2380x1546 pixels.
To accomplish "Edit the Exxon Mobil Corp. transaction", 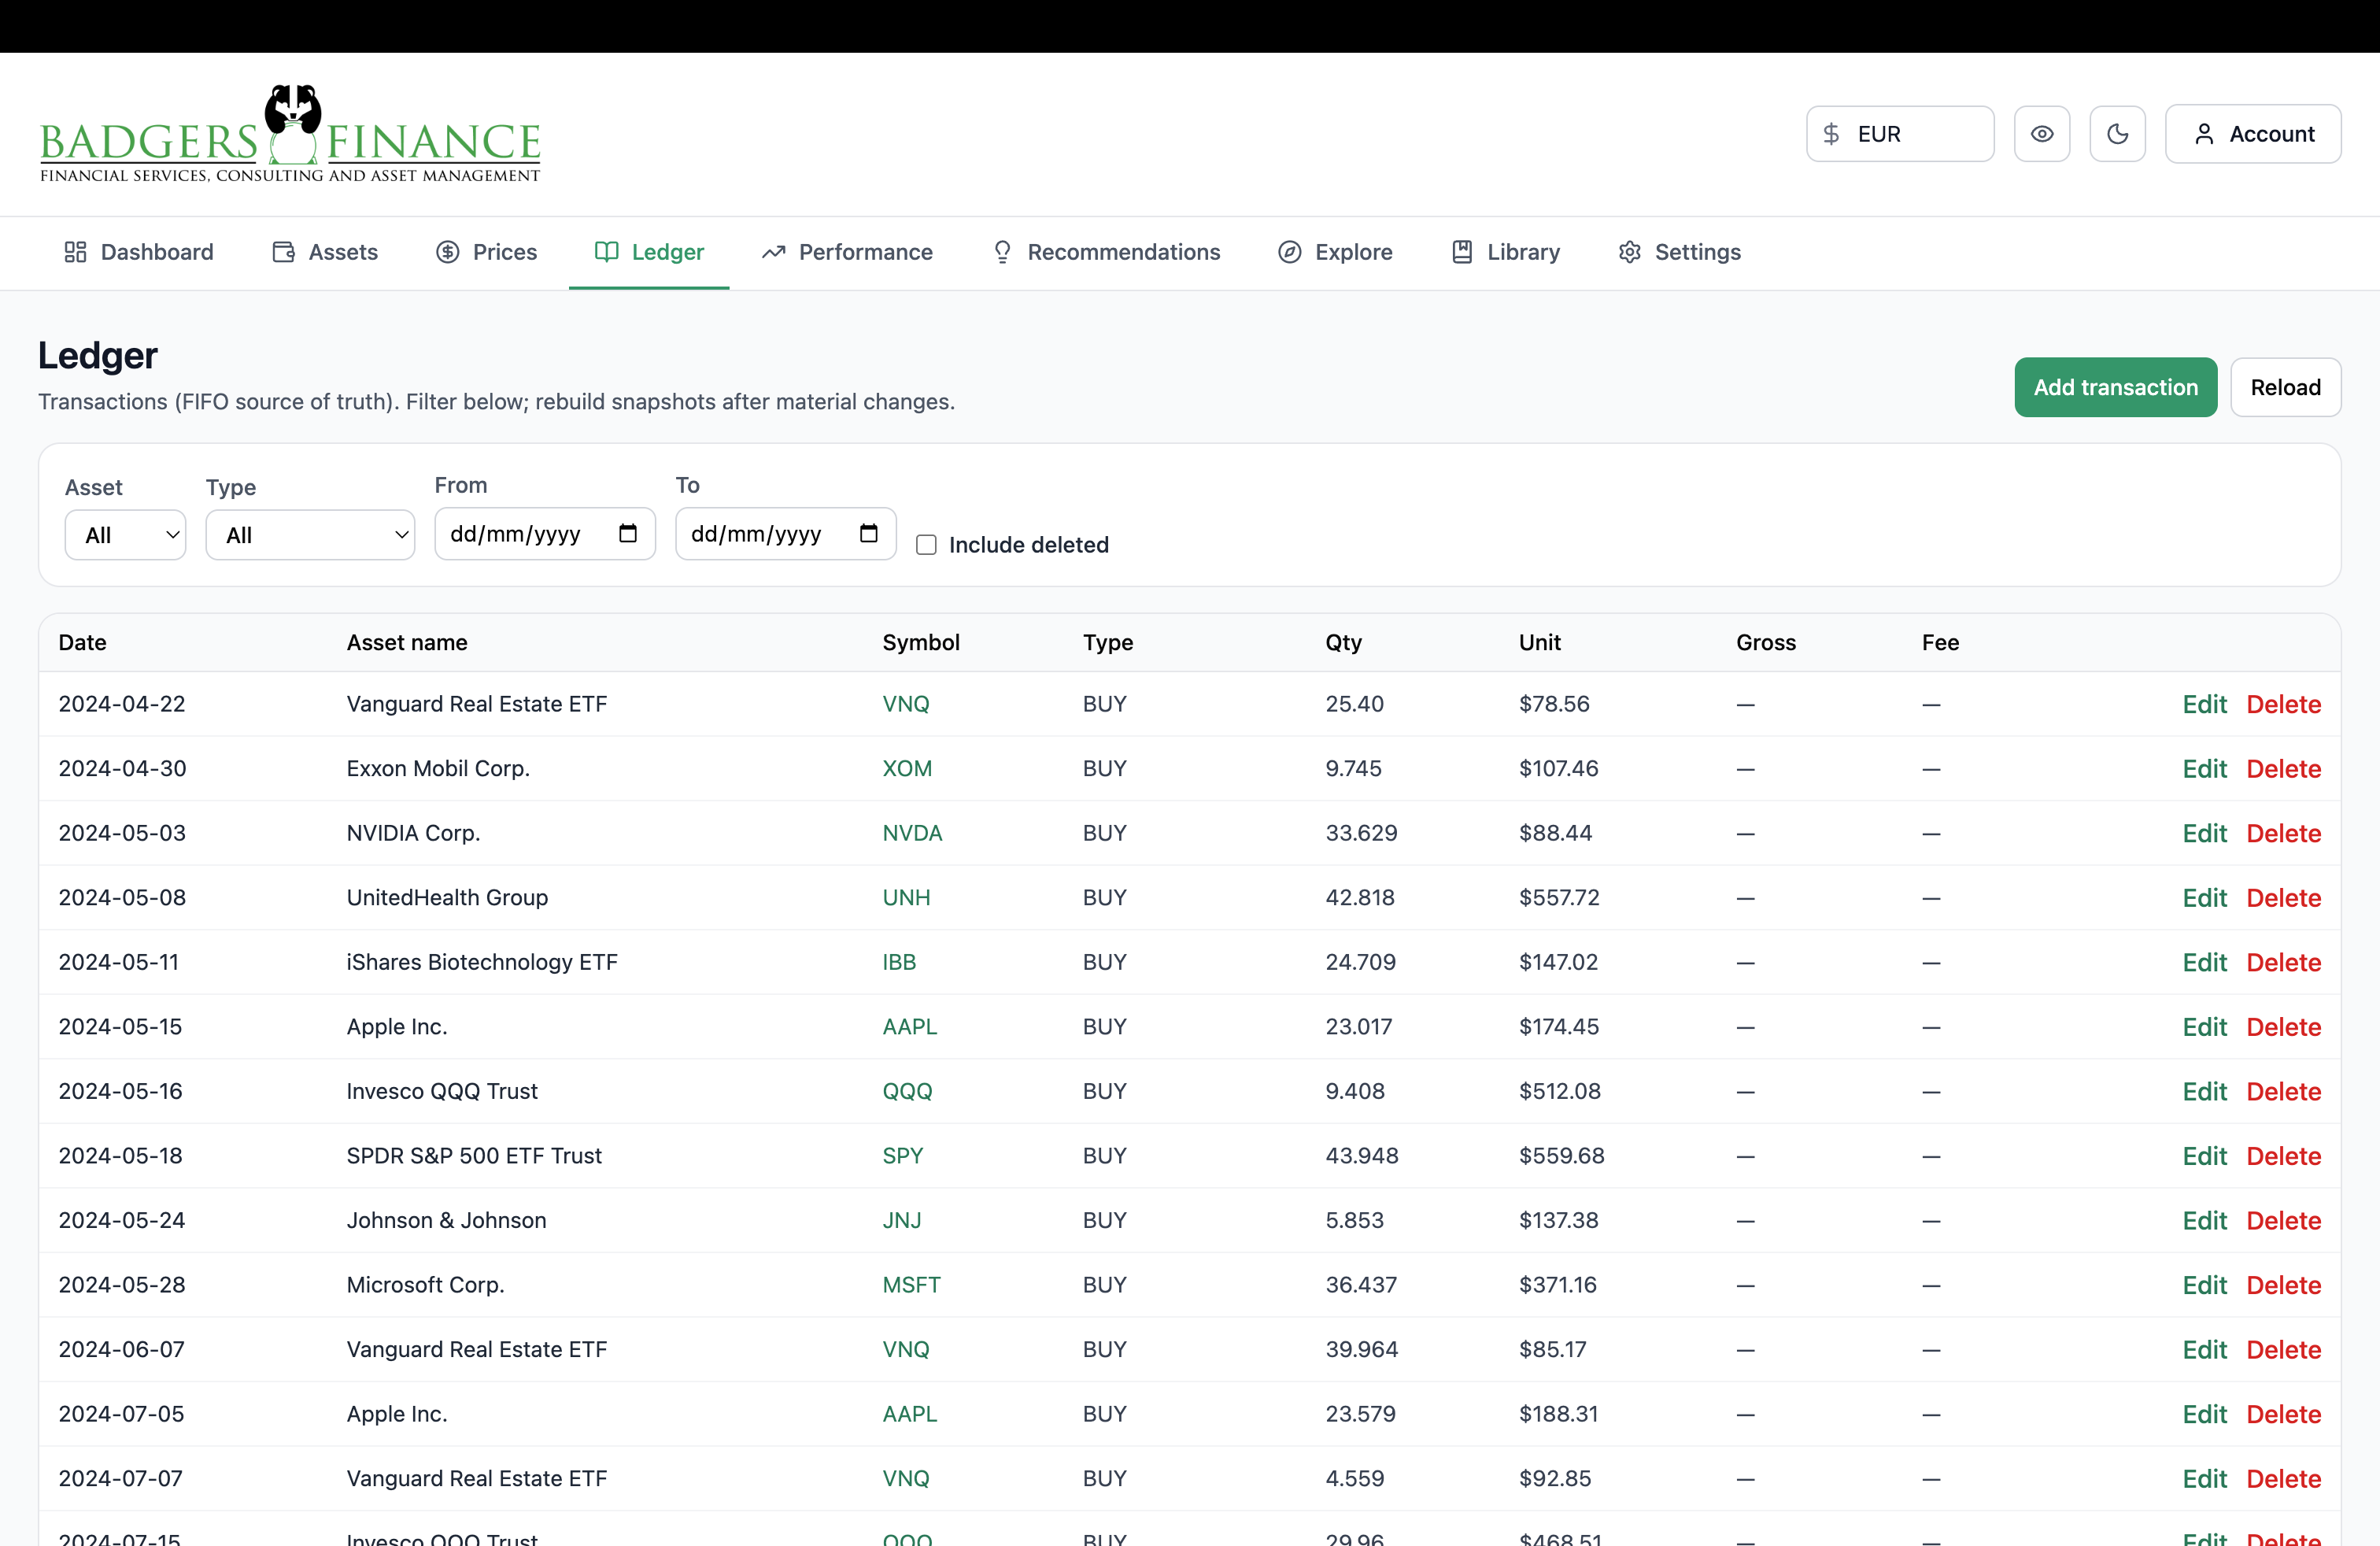I will [2204, 769].
